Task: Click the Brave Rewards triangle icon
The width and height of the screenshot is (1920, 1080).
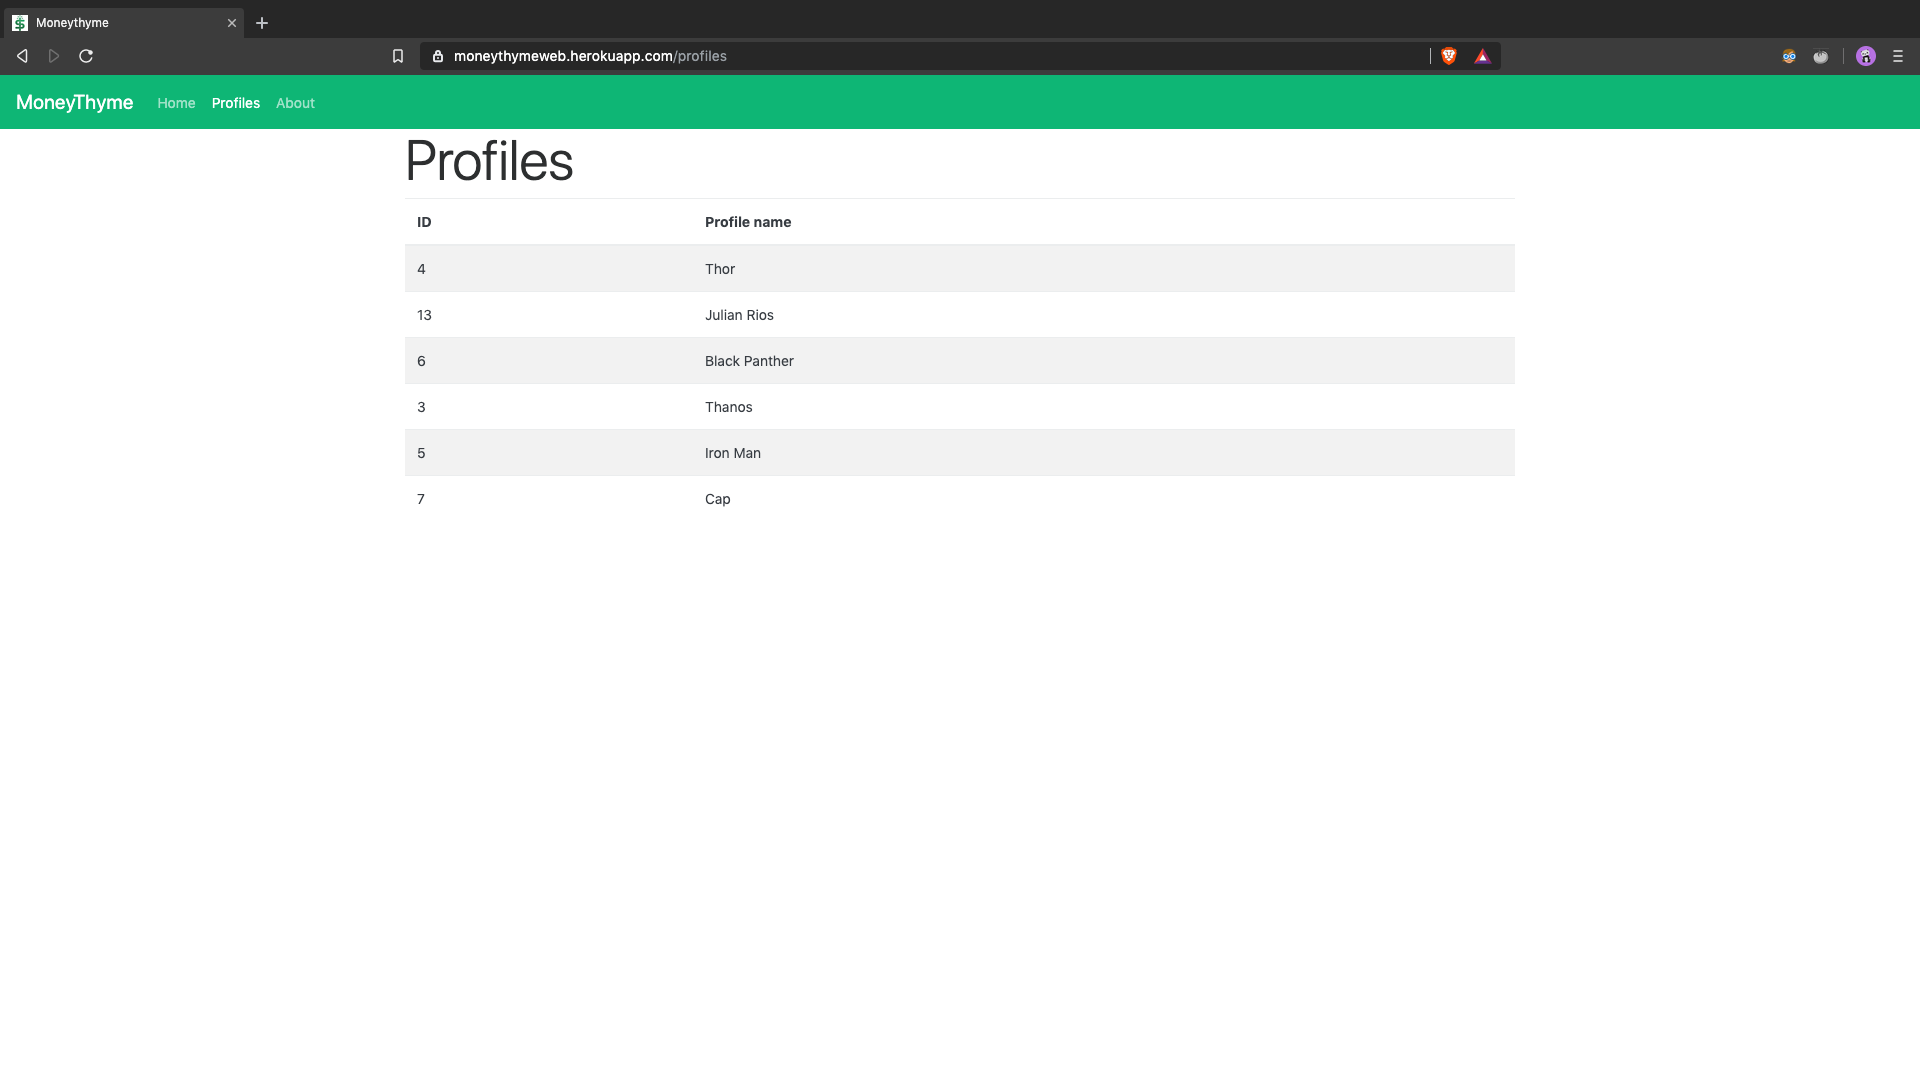Action: [x=1482, y=56]
